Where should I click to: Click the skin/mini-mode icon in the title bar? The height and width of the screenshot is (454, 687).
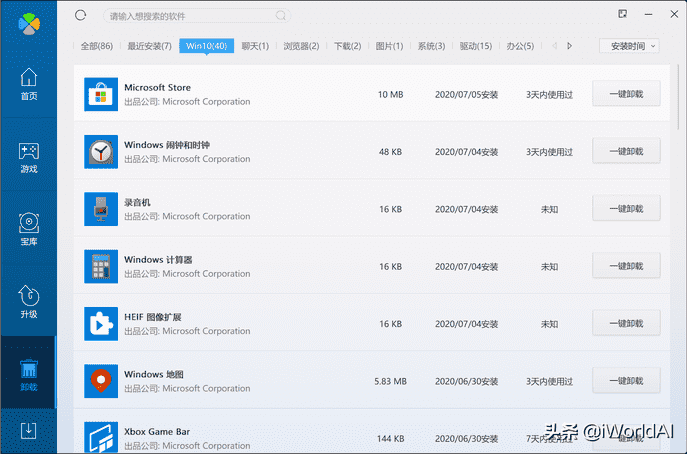coord(623,14)
